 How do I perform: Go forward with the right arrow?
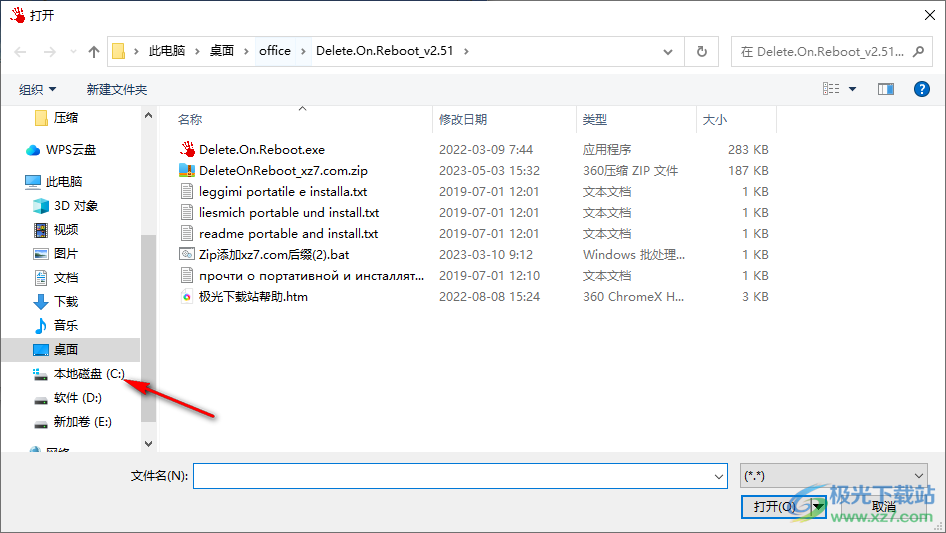pos(49,52)
